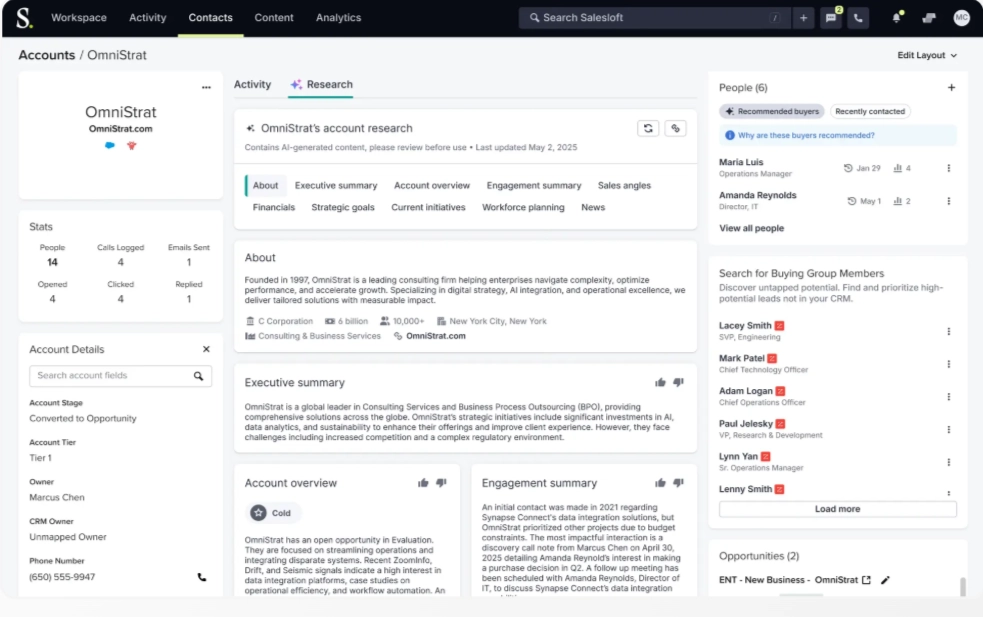Click View all people
The width and height of the screenshot is (983, 617).
(x=751, y=228)
